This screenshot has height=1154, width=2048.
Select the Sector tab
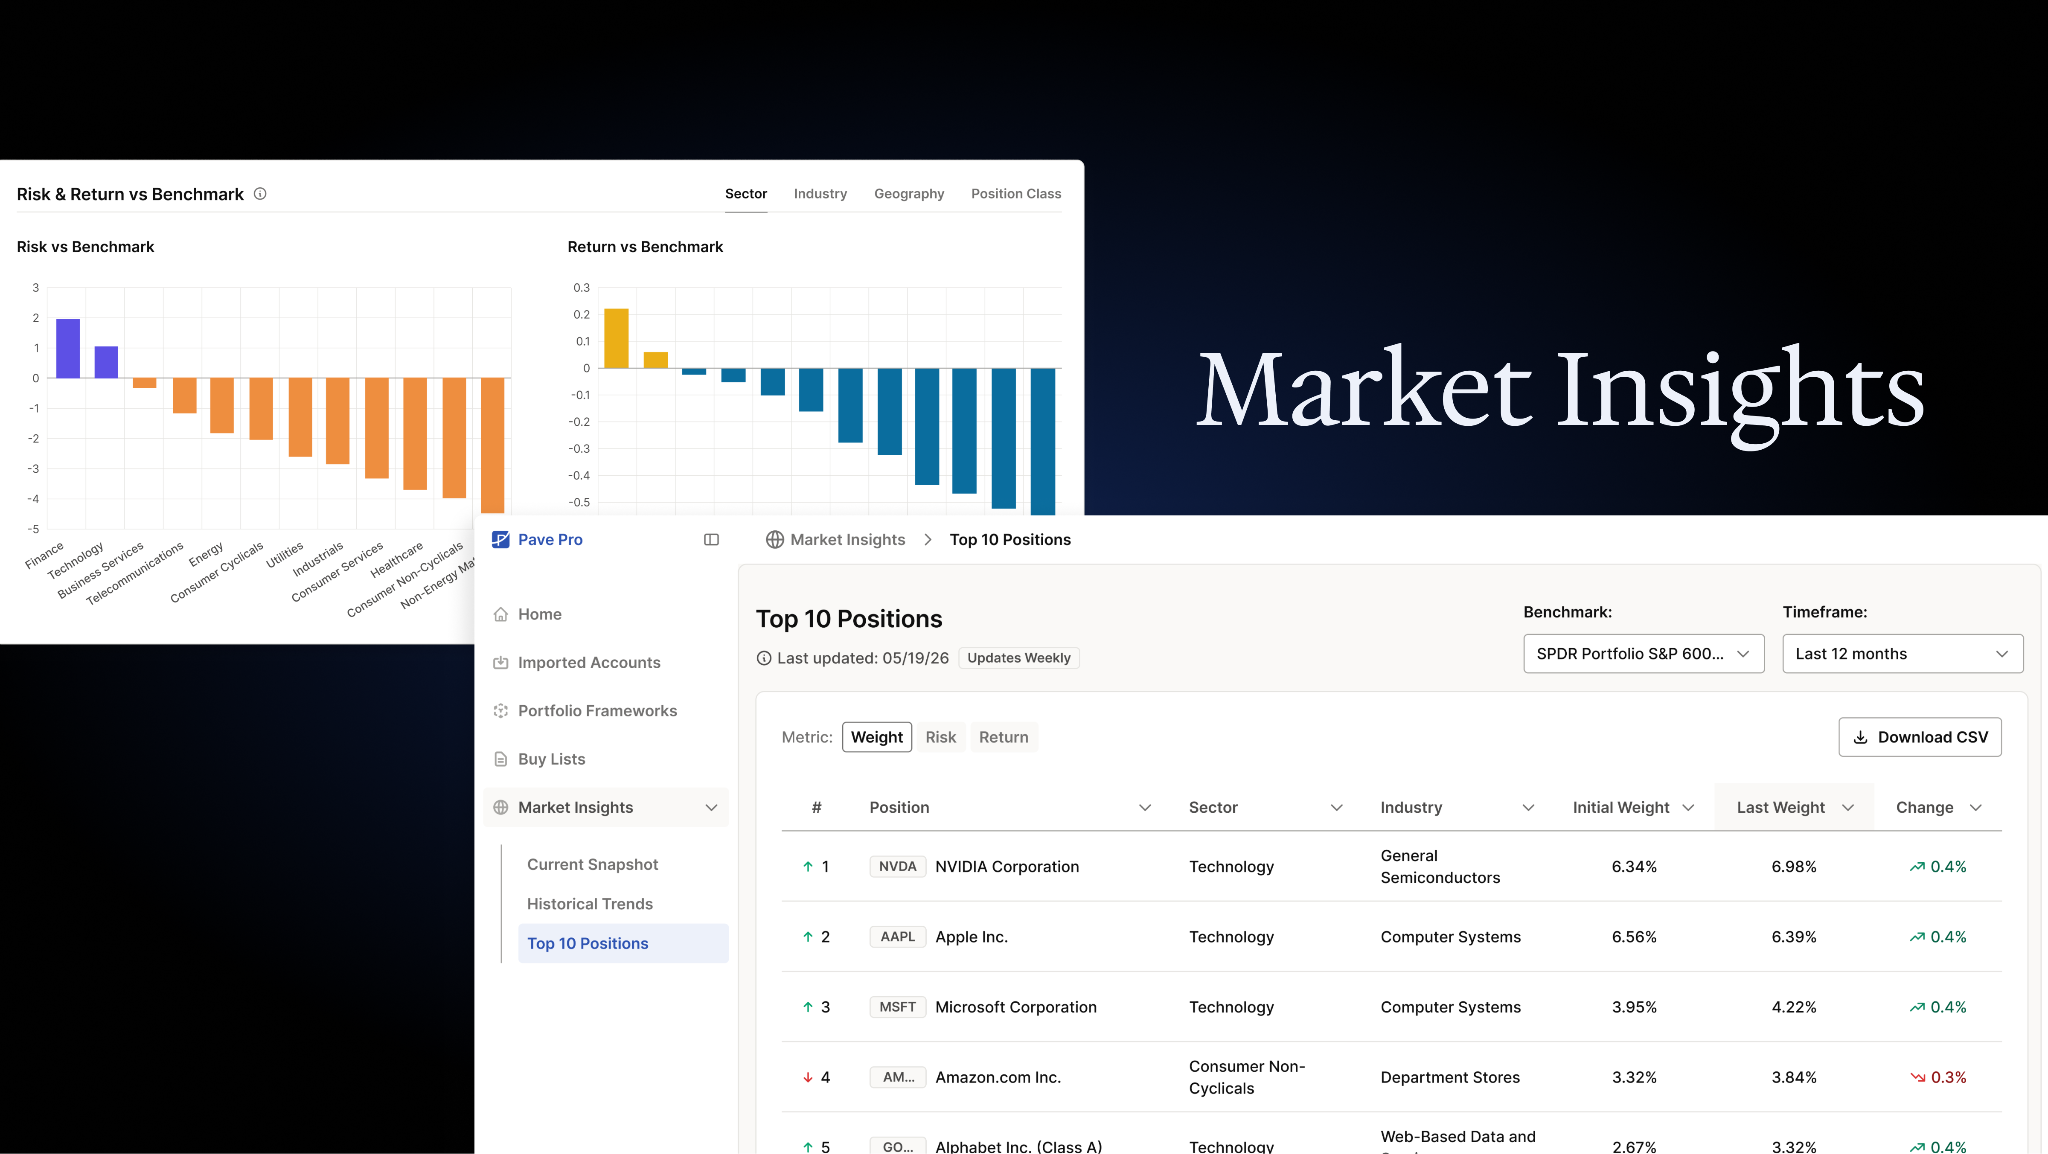click(746, 194)
